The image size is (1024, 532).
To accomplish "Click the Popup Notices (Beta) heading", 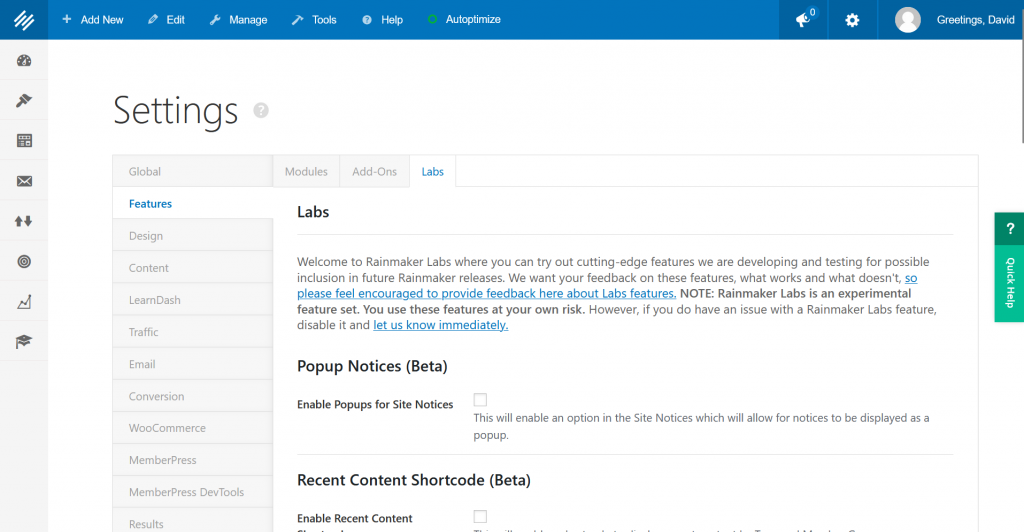I will point(372,366).
